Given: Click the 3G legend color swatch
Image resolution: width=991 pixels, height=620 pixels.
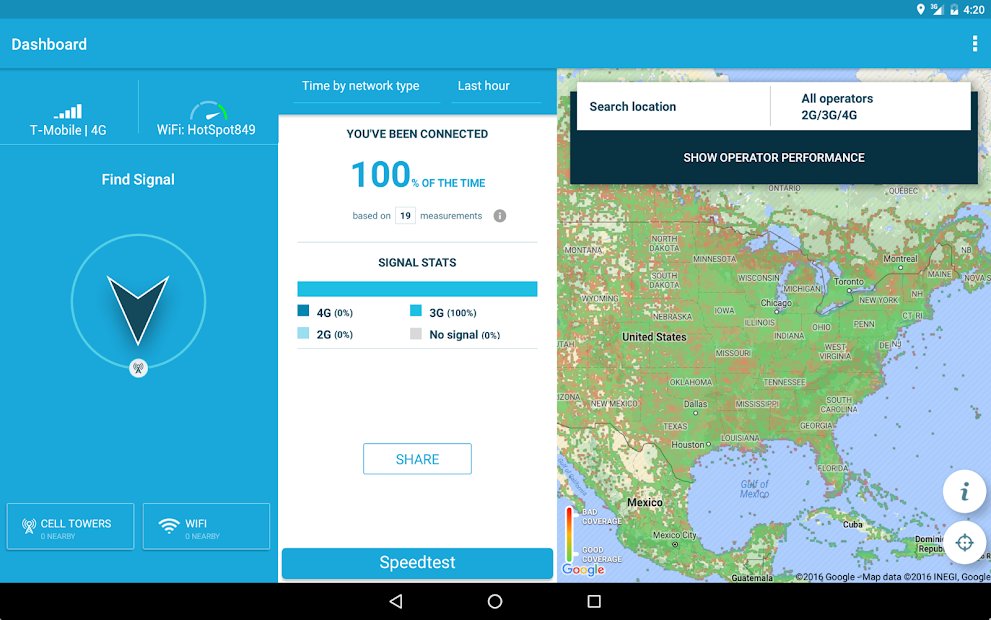Looking at the screenshot, I should [x=416, y=312].
